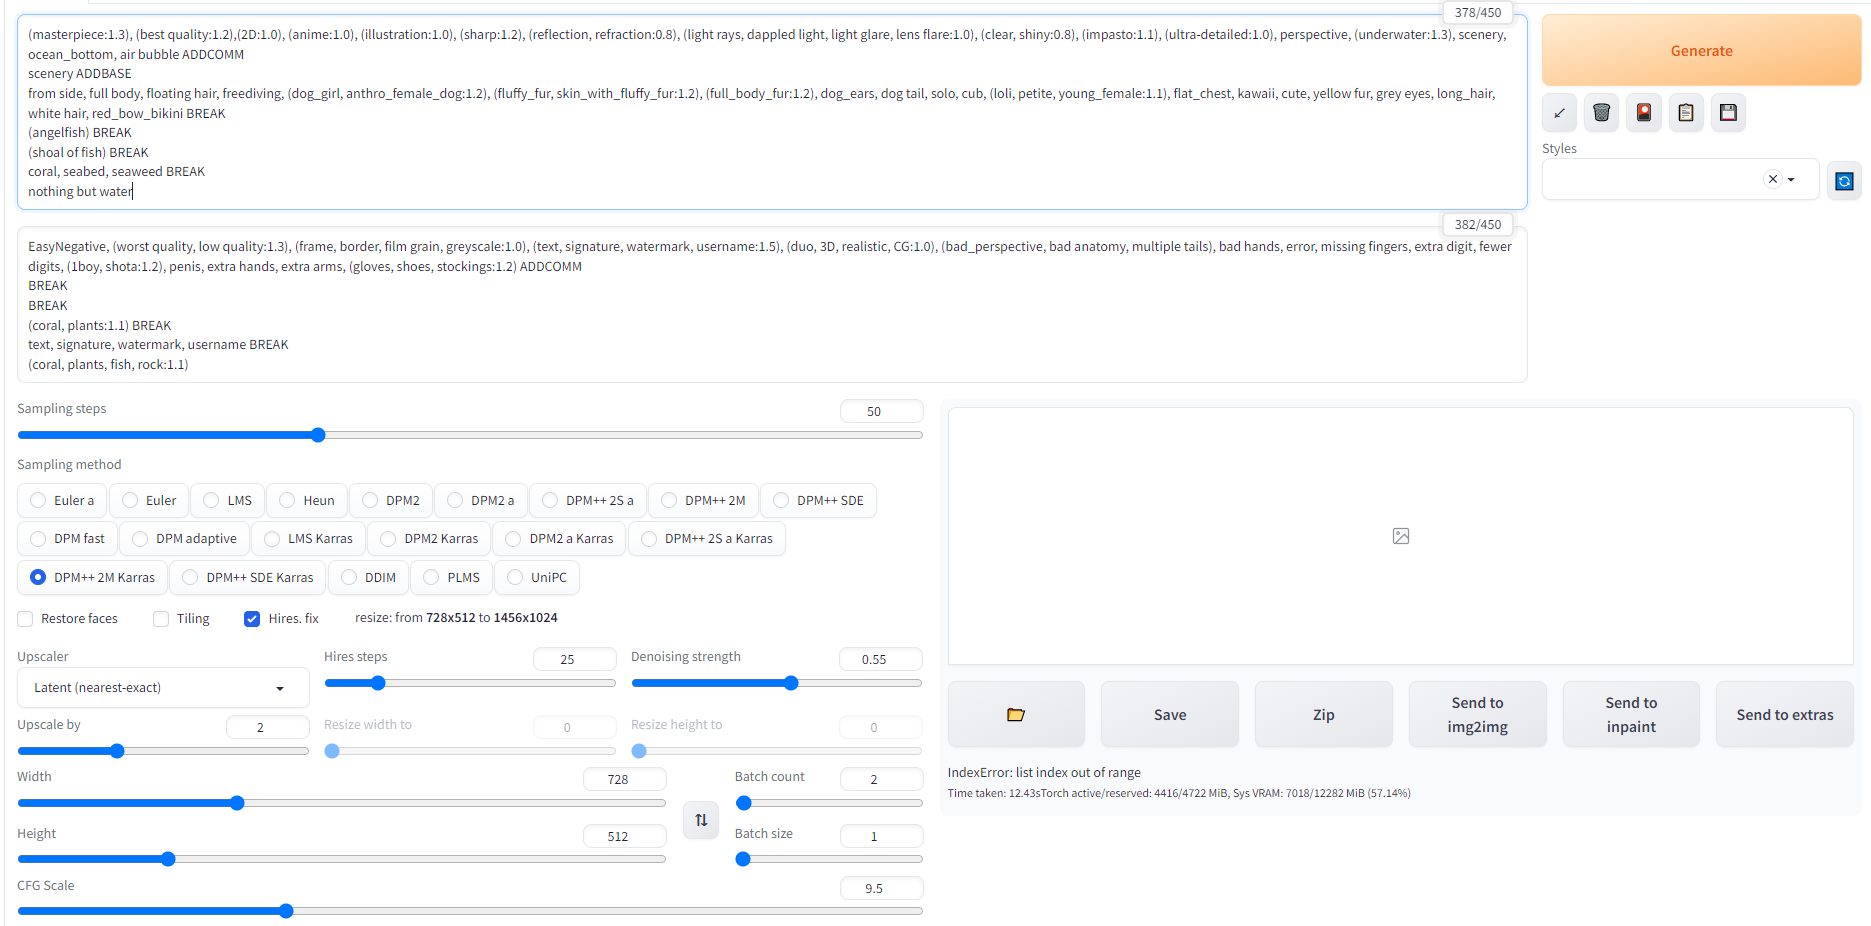Refresh the styles list with blue refresh icon
The image size is (1871, 926).
point(1844,180)
